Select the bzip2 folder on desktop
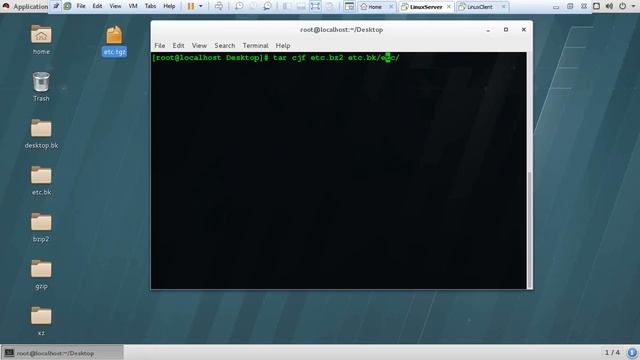Screen dimensions: 640x360 pyautogui.click(x=41, y=227)
